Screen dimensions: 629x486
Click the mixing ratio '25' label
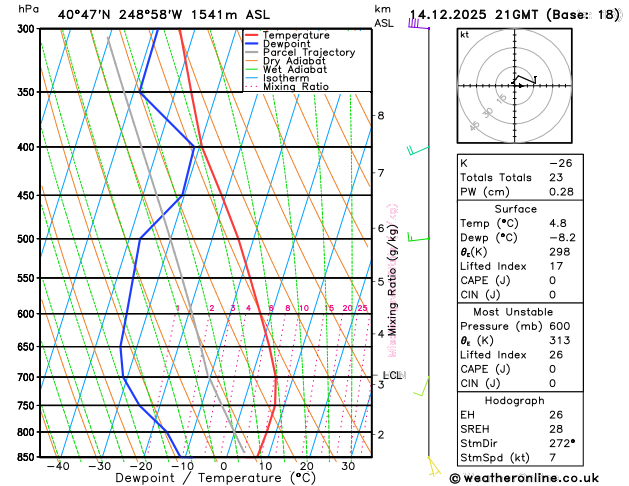(362, 308)
